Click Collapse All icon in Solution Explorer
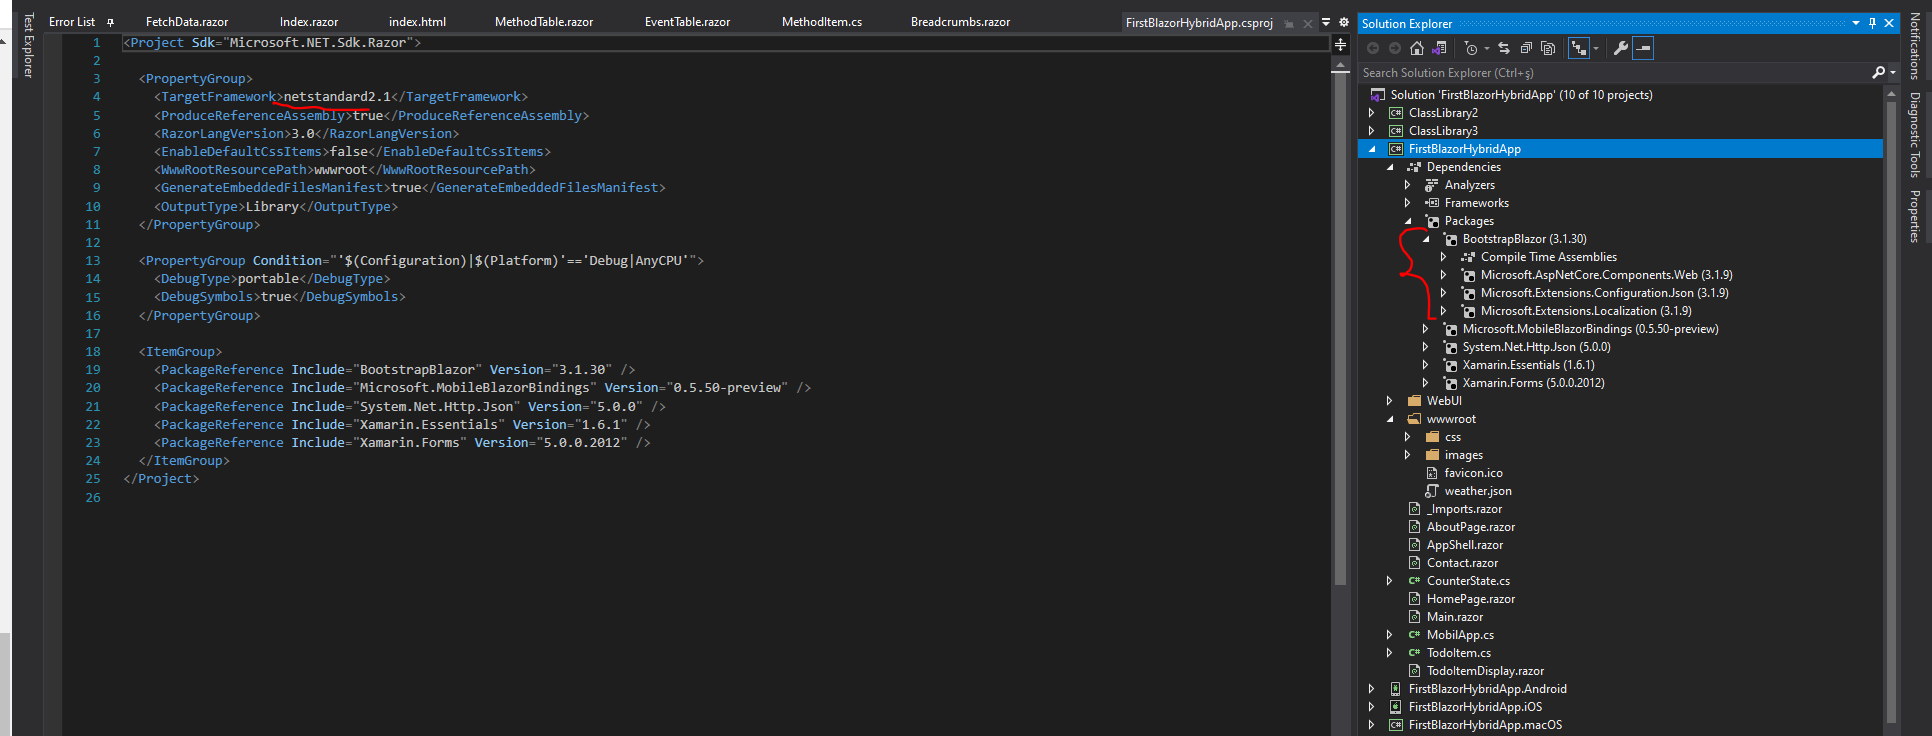 [x=1526, y=48]
